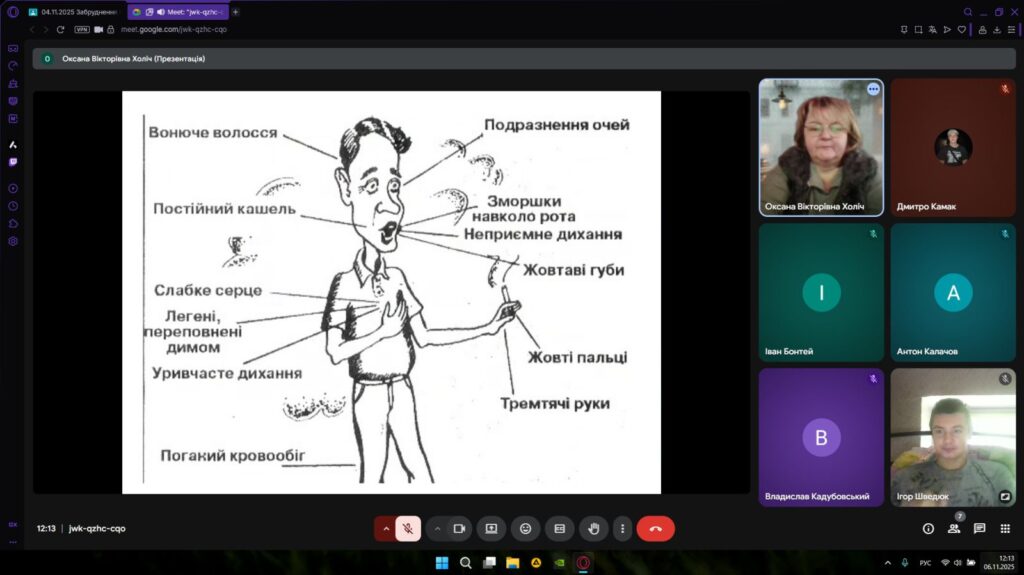1024x575 pixels.
Task: Click Ігор Шведюк's video tile
Action: [x=953, y=437]
